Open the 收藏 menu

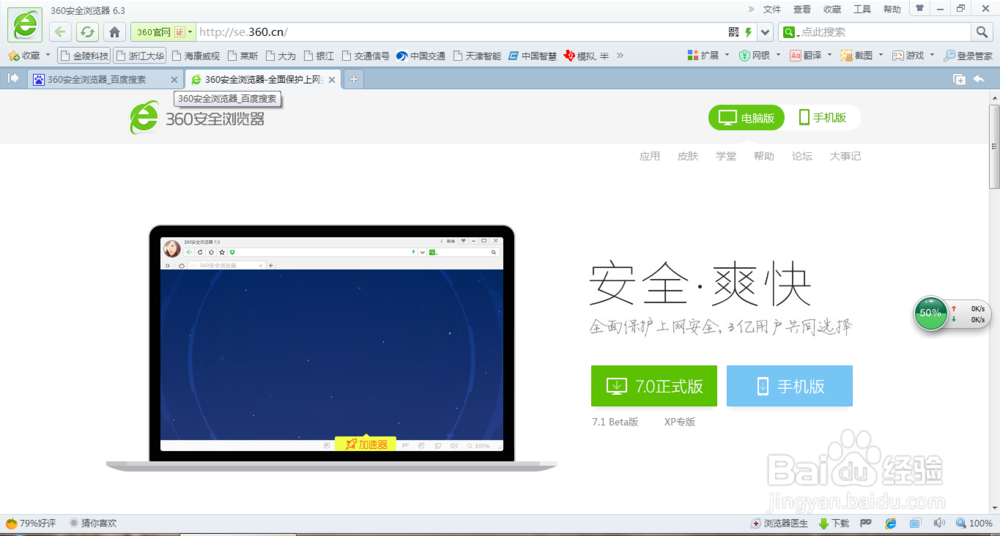click(832, 9)
